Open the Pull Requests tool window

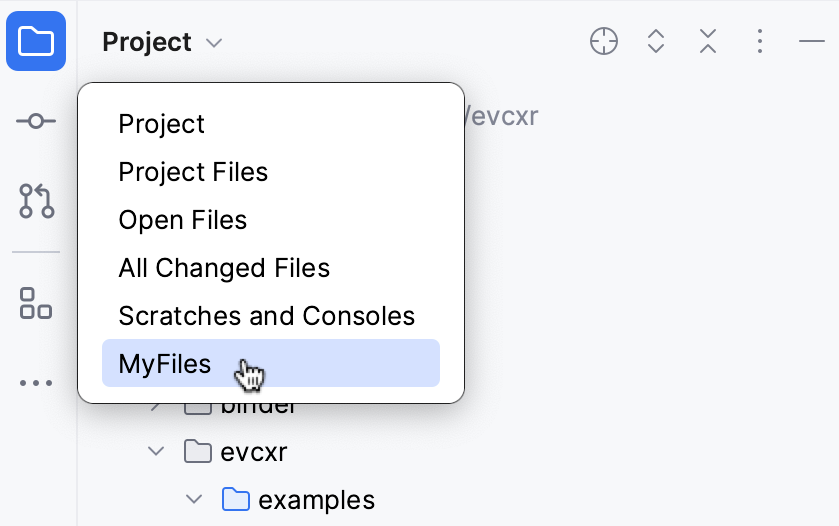point(36,201)
